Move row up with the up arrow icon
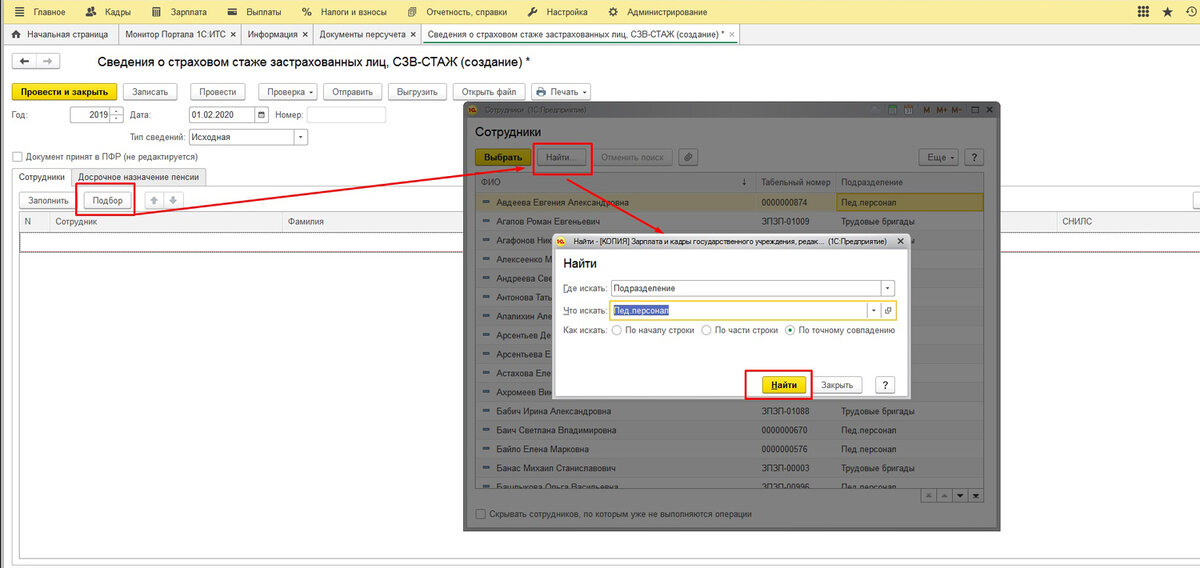Screen dimensions: 1200x568 pos(154,200)
